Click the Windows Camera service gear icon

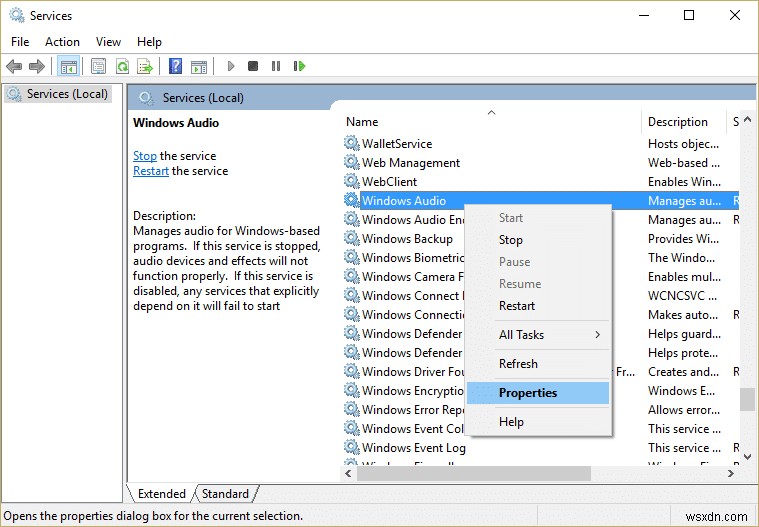[x=351, y=276]
